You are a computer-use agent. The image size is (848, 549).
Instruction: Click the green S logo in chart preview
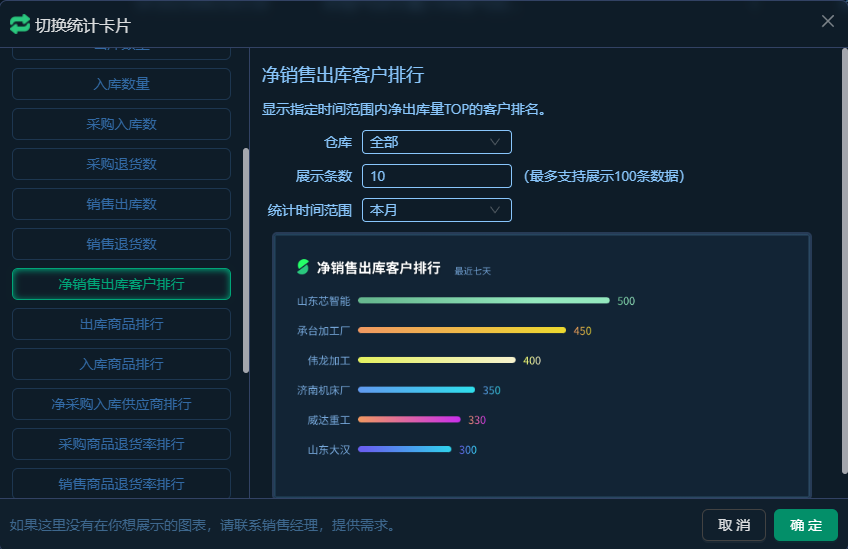[303, 267]
